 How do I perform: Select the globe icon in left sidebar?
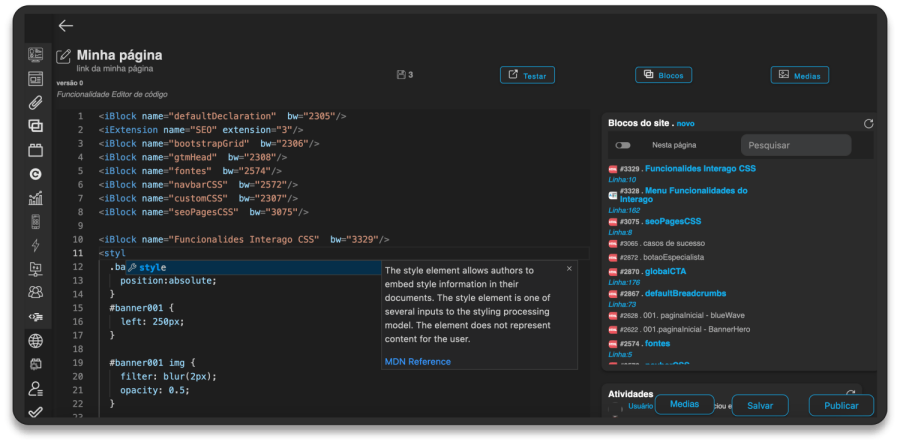35,341
